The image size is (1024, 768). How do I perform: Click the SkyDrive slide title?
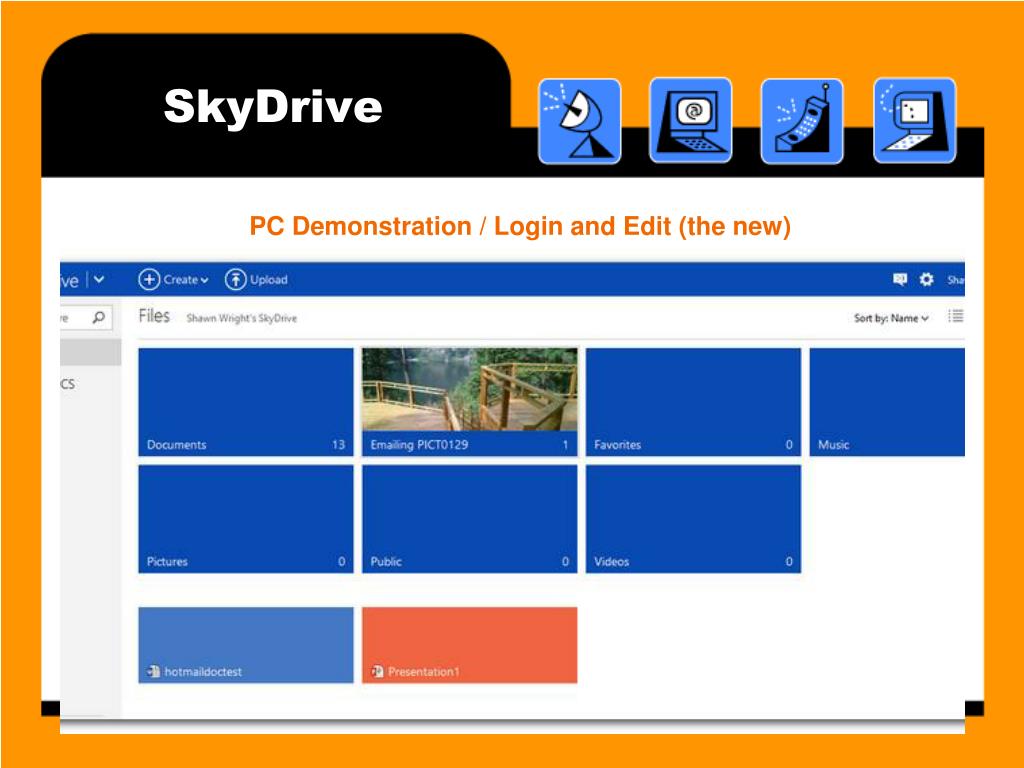pyautogui.click(x=272, y=106)
